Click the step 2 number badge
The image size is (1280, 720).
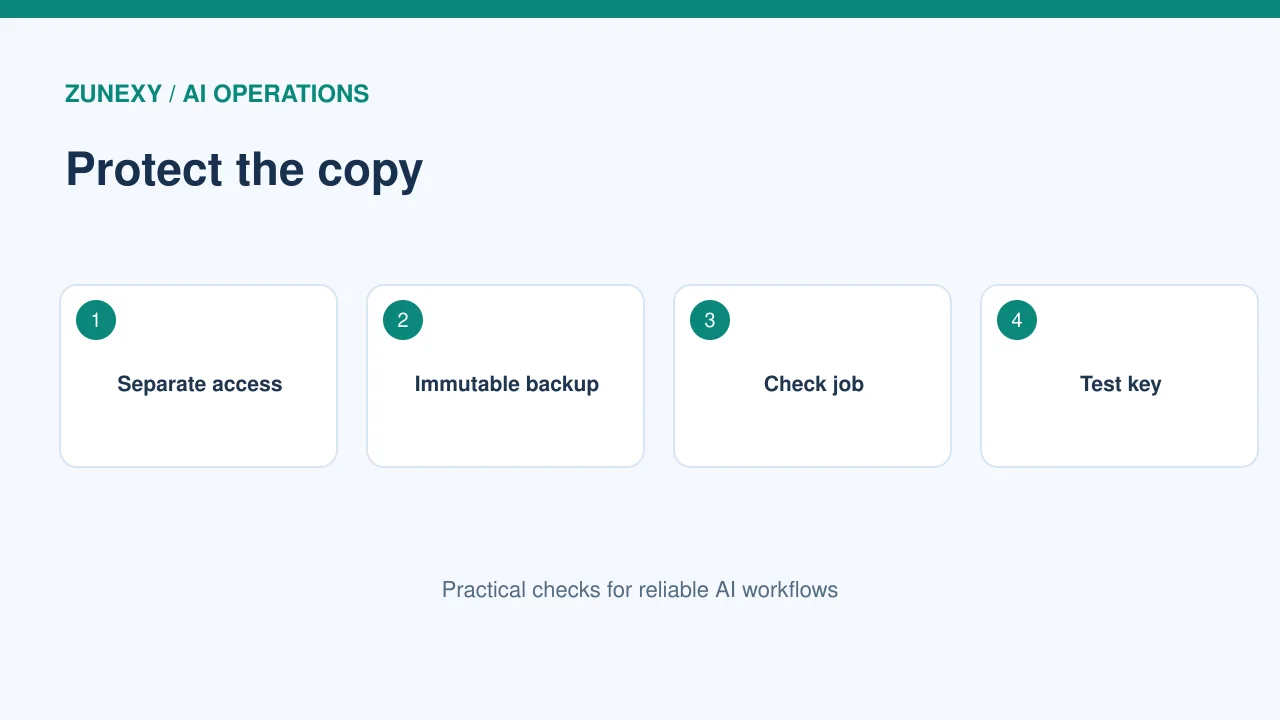[x=403, y=320]
